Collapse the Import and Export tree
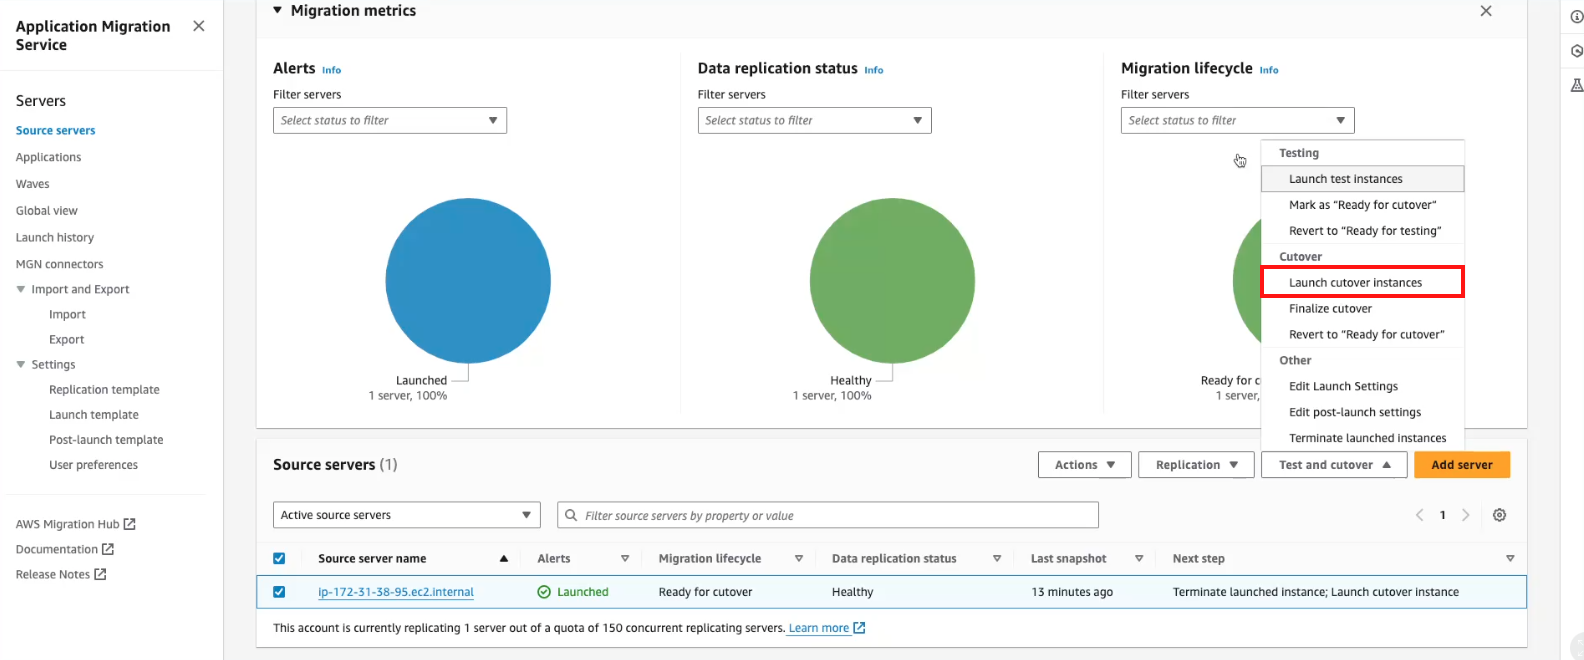The height and width of the screenshot is (660, 1584). tap(21, 290)
